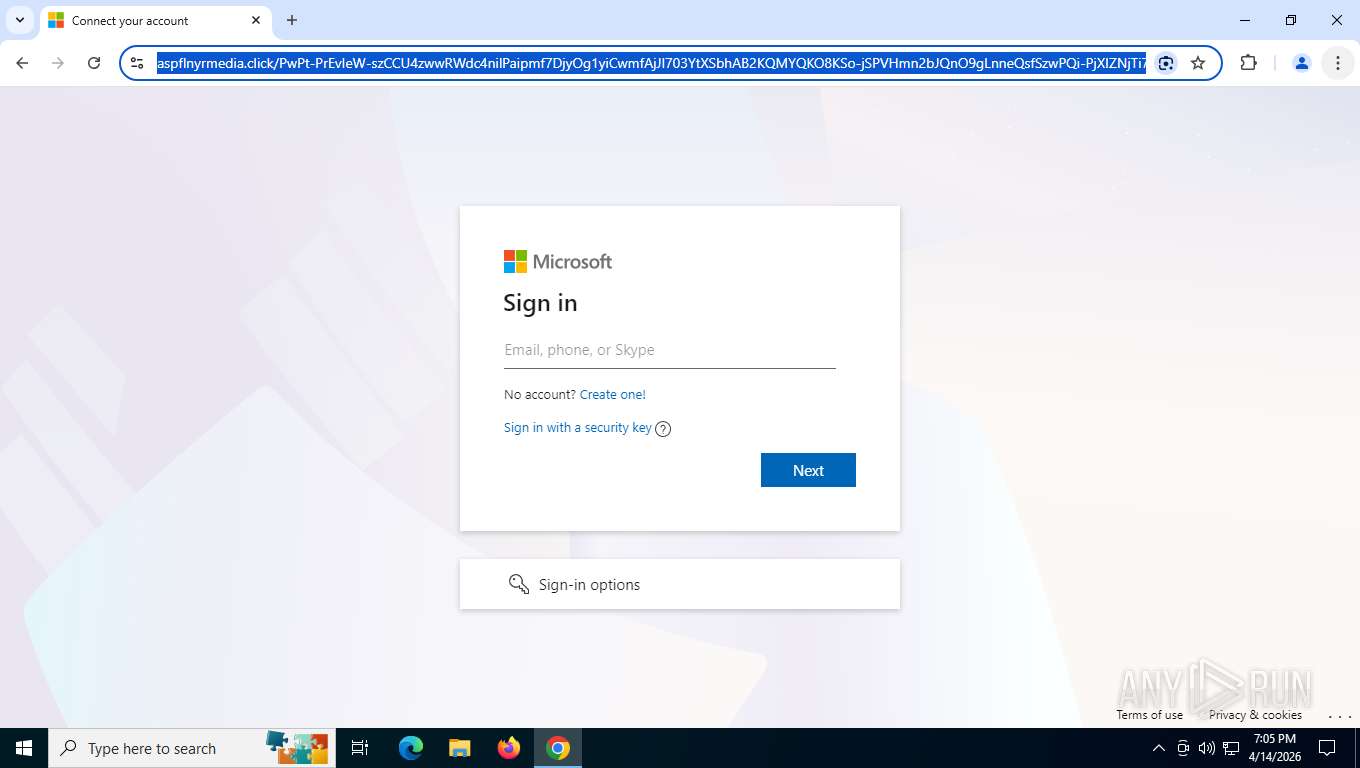Launch Microsoft Edge from the taskbar
The image size is (1360, 768).
click(x=410, y=748)
